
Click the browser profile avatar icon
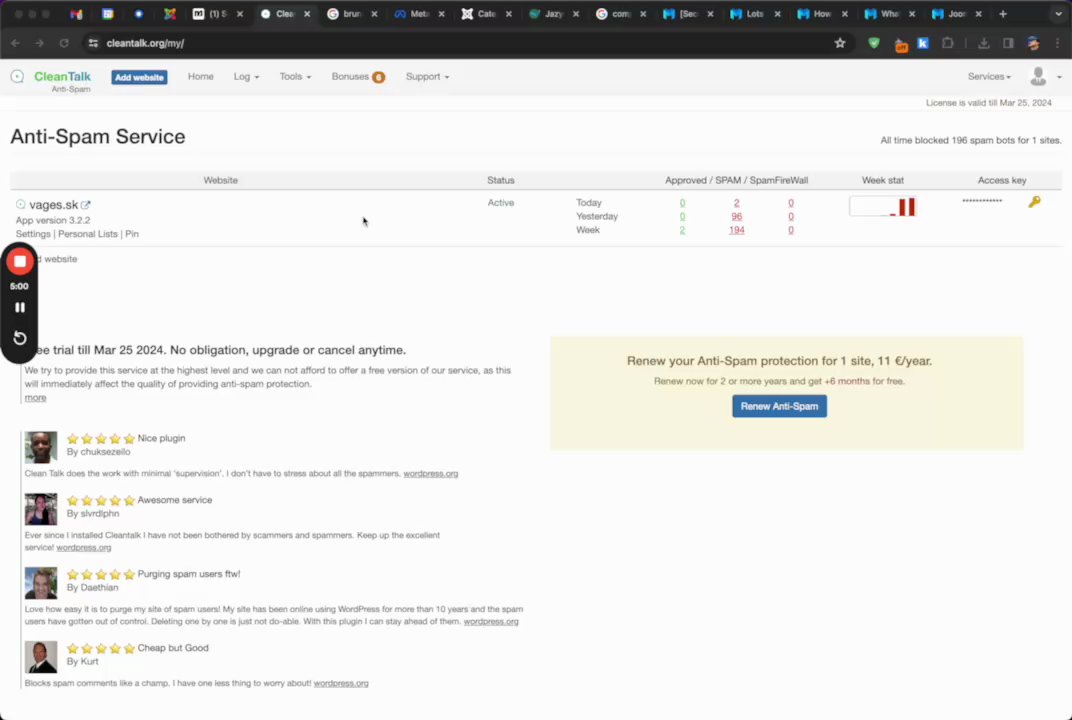1033,43
